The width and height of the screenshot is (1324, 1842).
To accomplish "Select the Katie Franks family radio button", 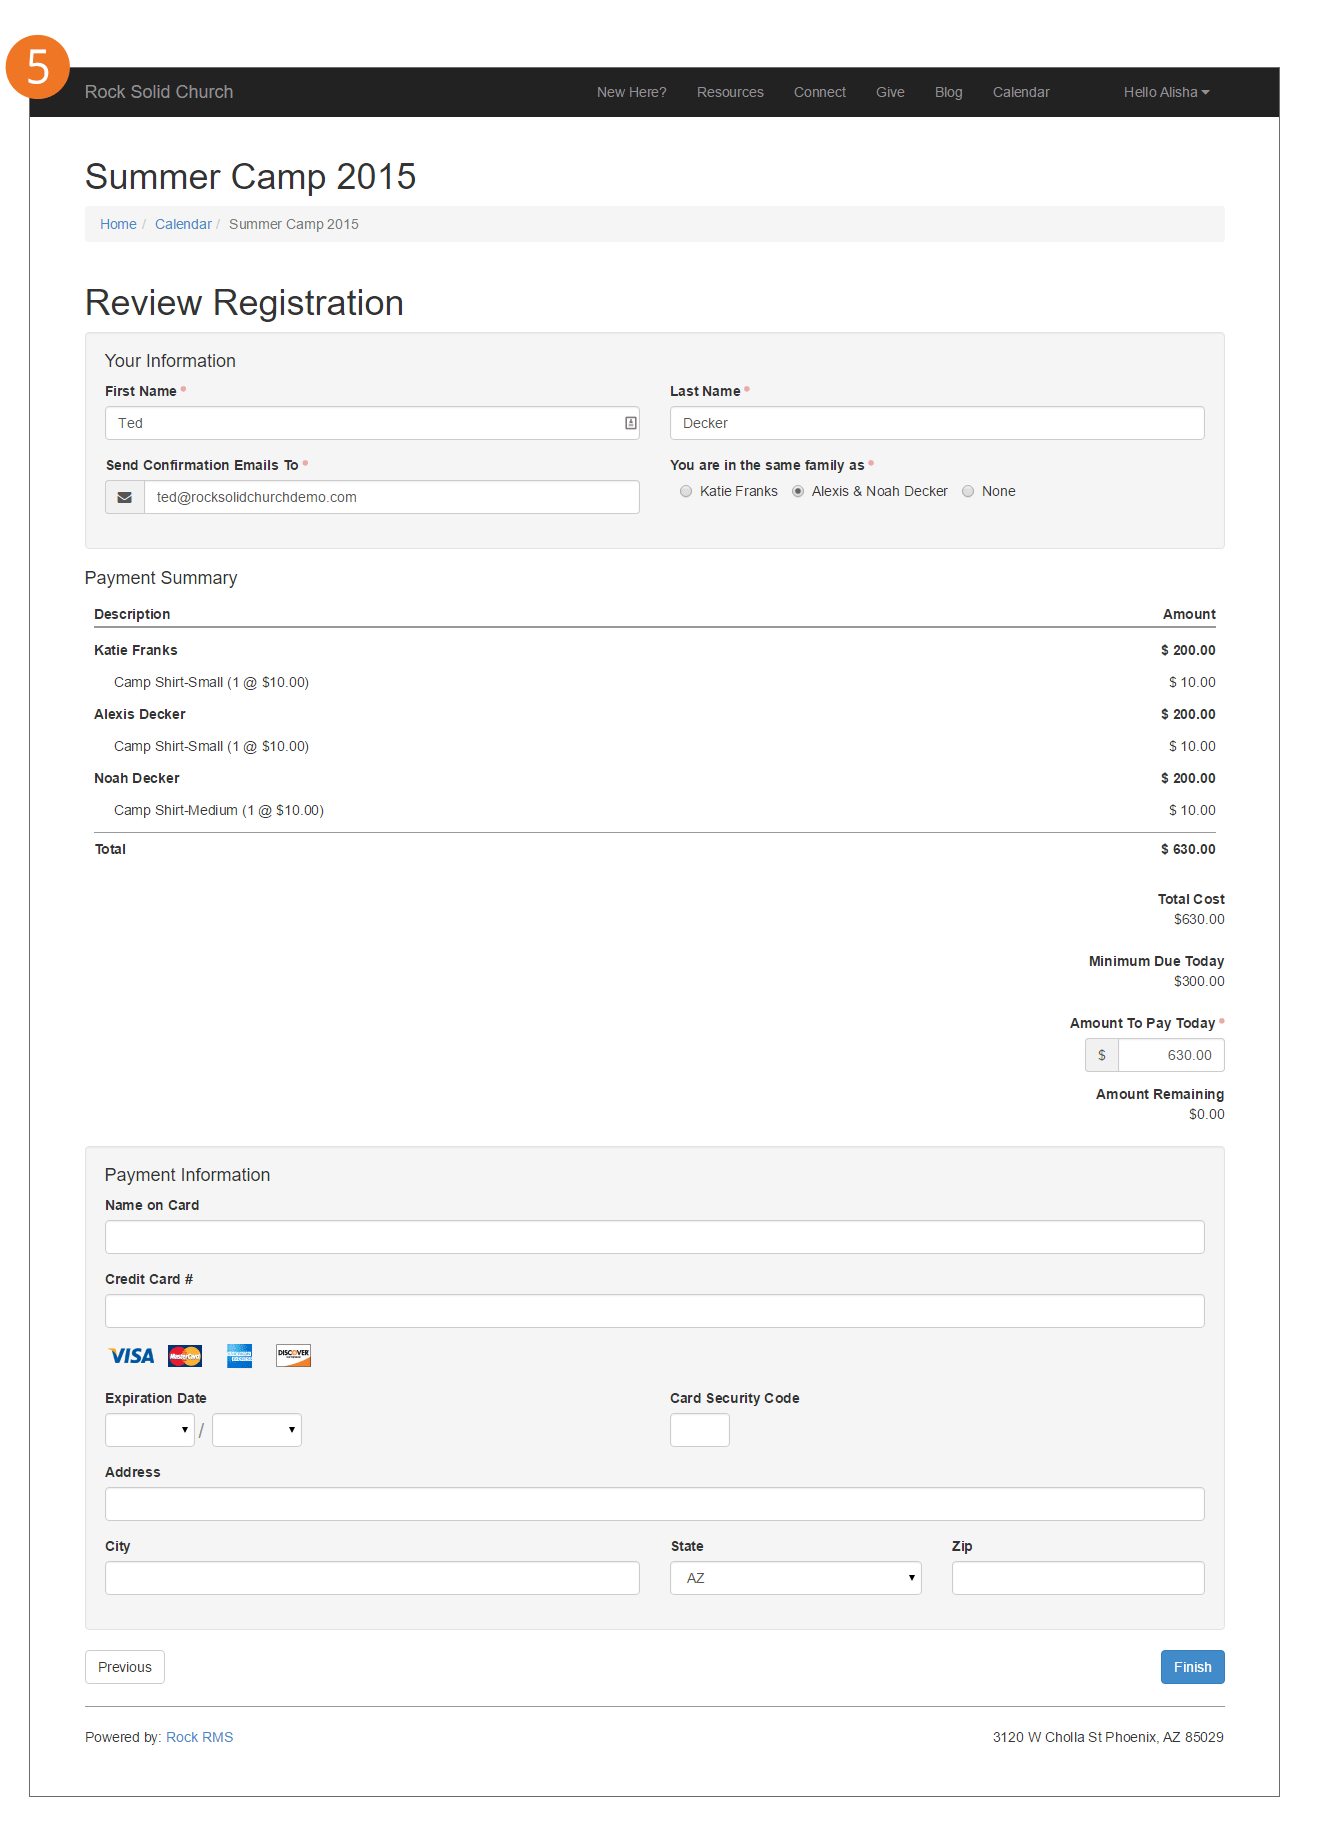I will (x=686, y=491).
